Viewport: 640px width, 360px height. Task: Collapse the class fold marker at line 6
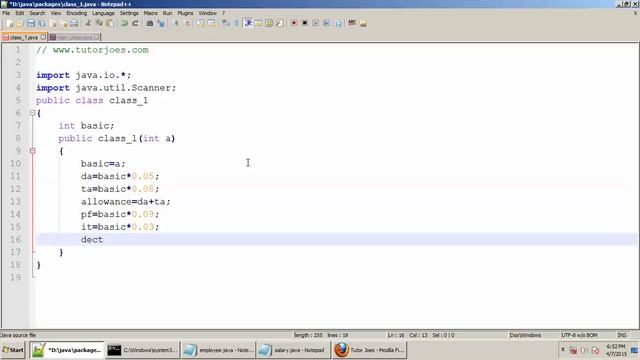point(32,113)
